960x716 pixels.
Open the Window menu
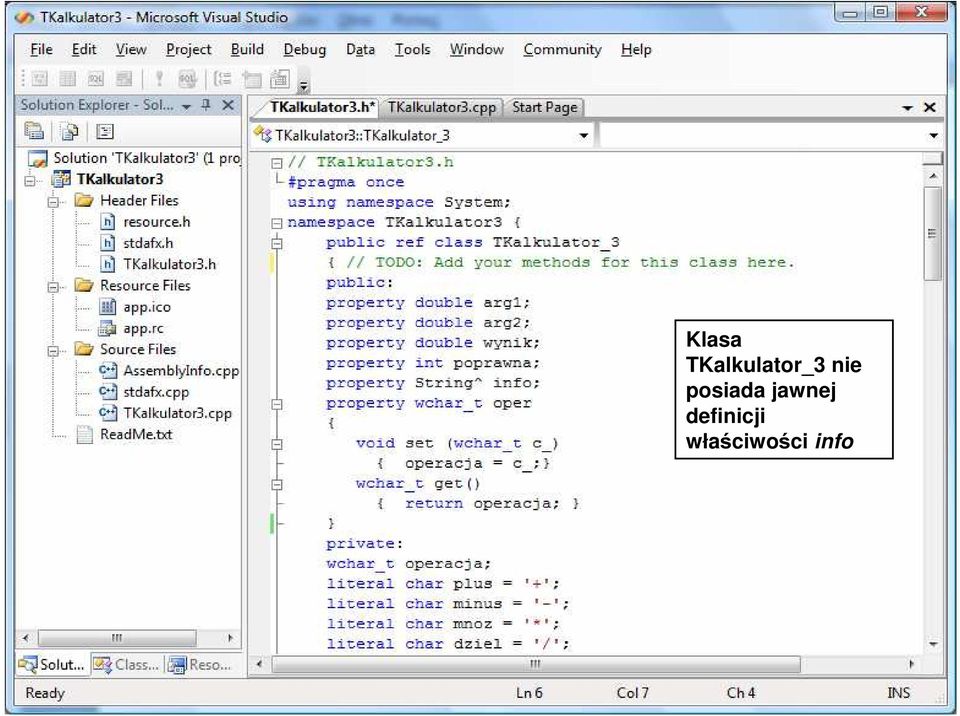(x=476, y=50)
